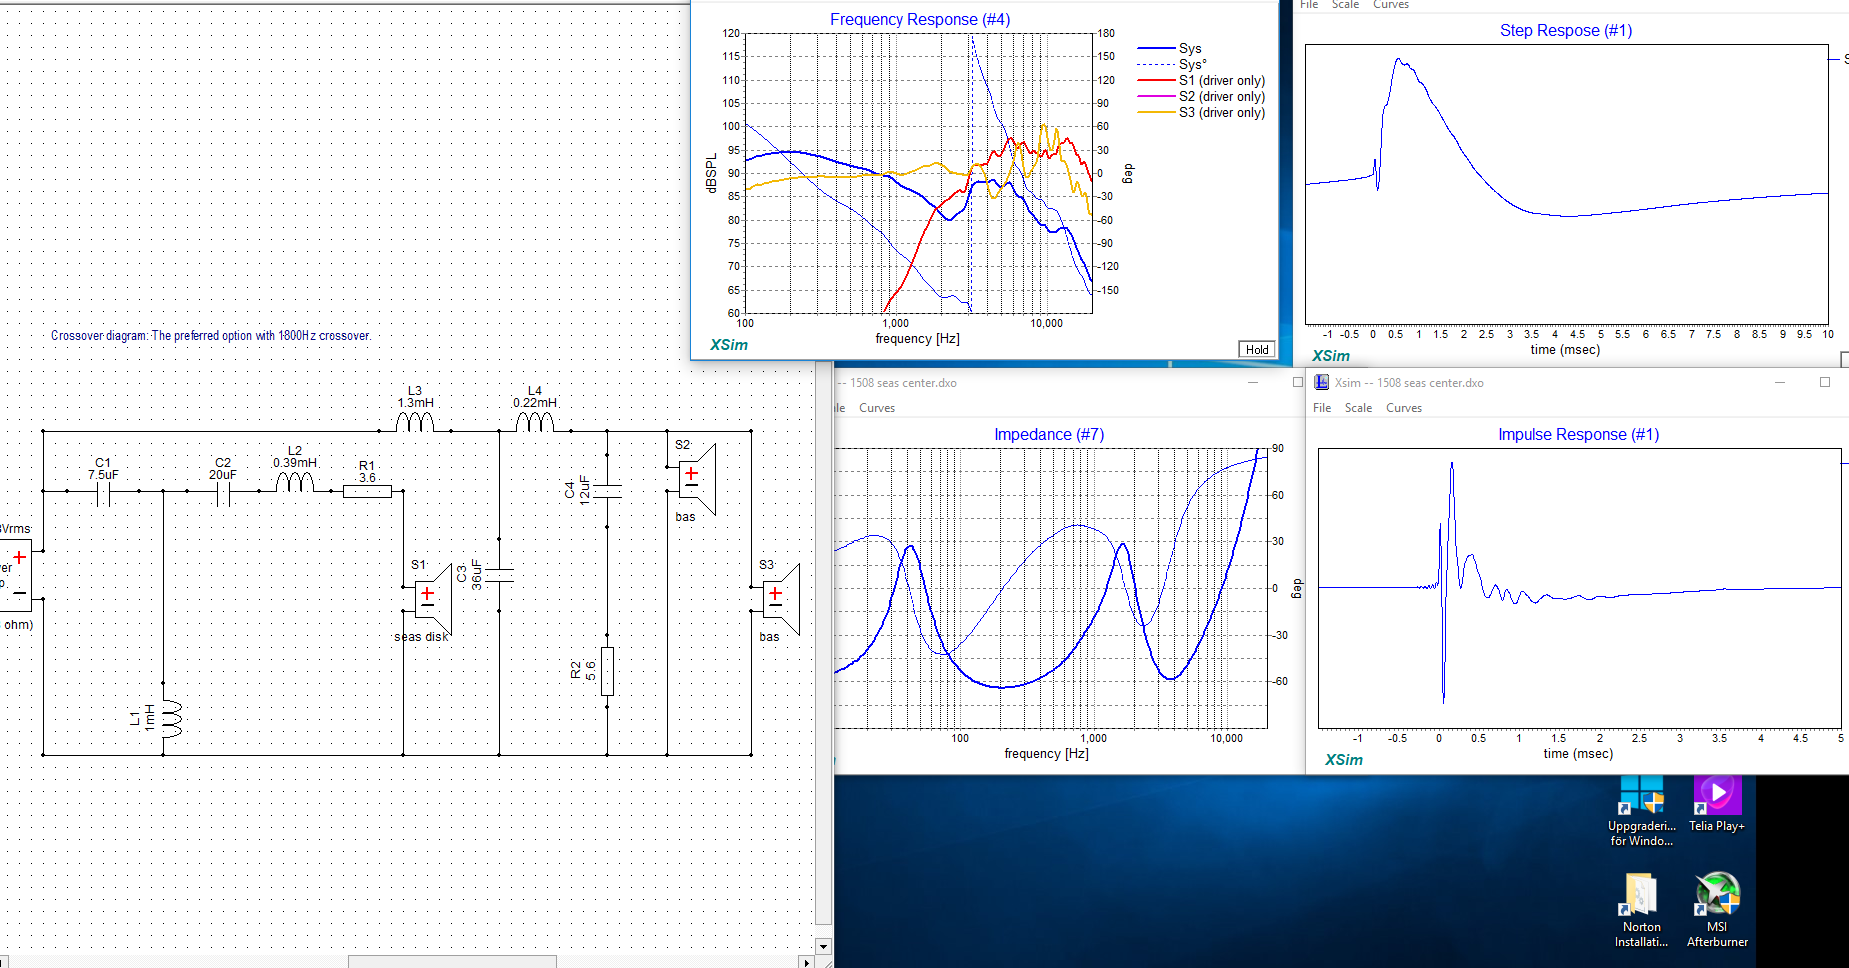The image size is (1849, 968).
Task: Select the S3 bas driver symbol
Action: [x=779, y=600]
